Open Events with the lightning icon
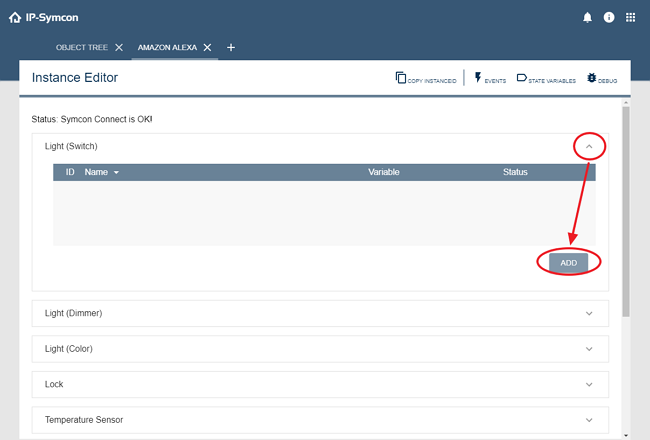The height and width of the screenshot is (440, 650). point(478,78)
